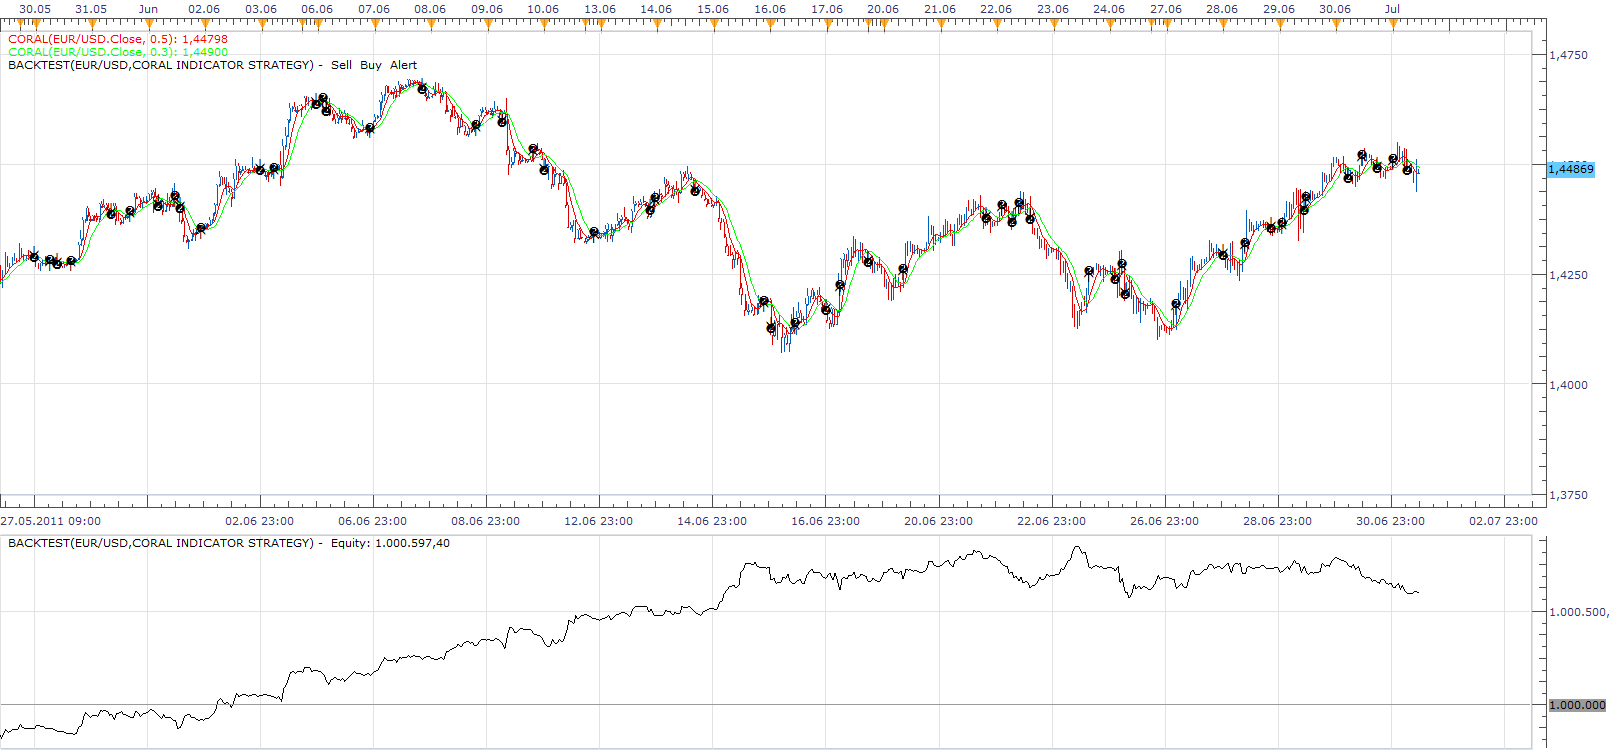The width and height of the screenshot is (1610, 750).
Task: Click the Alert series label
Action: point(404,65)
